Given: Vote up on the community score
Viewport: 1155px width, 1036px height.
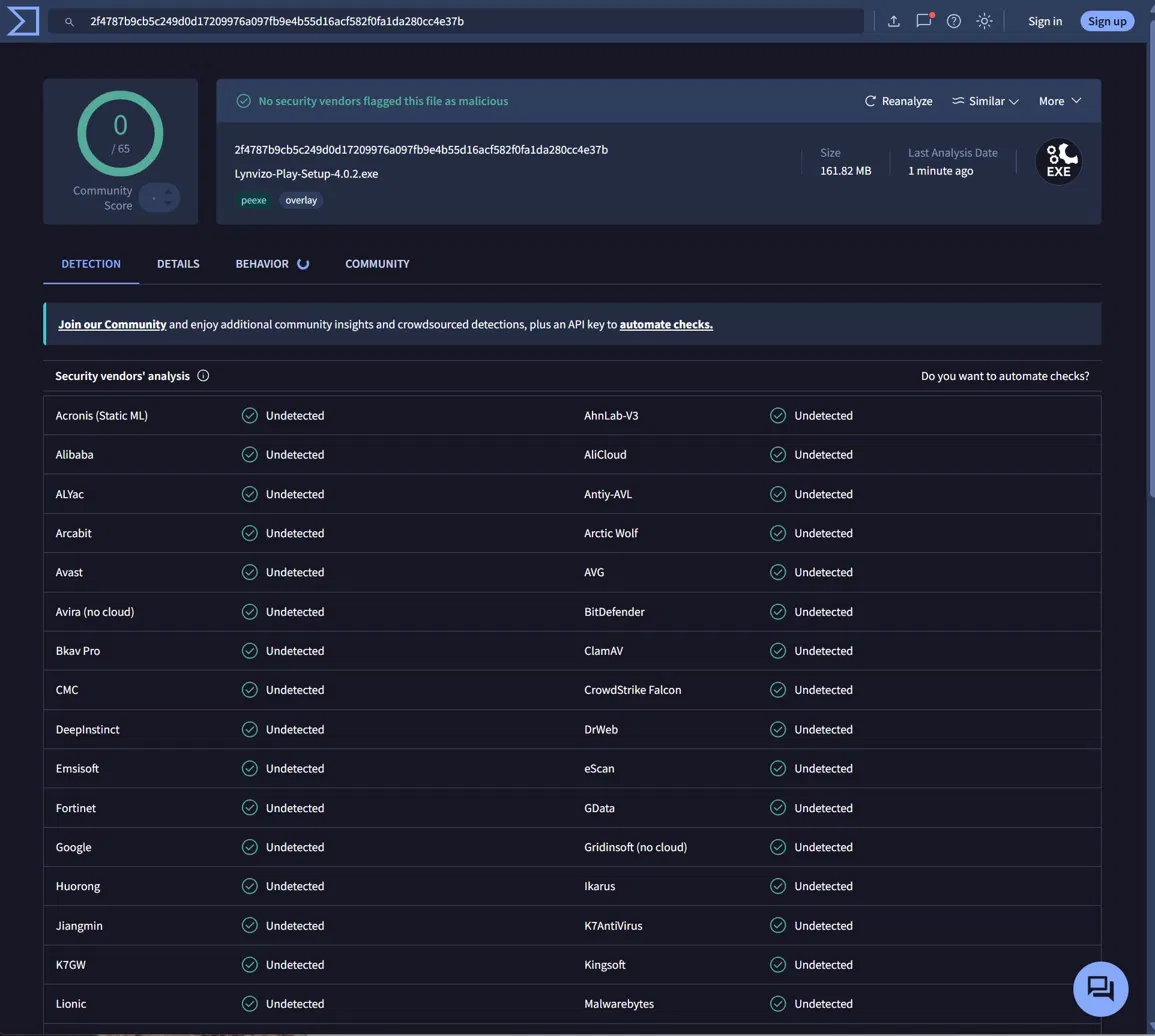Looking at the screenshot, I should pyautogui.click(x=168, y=192).
